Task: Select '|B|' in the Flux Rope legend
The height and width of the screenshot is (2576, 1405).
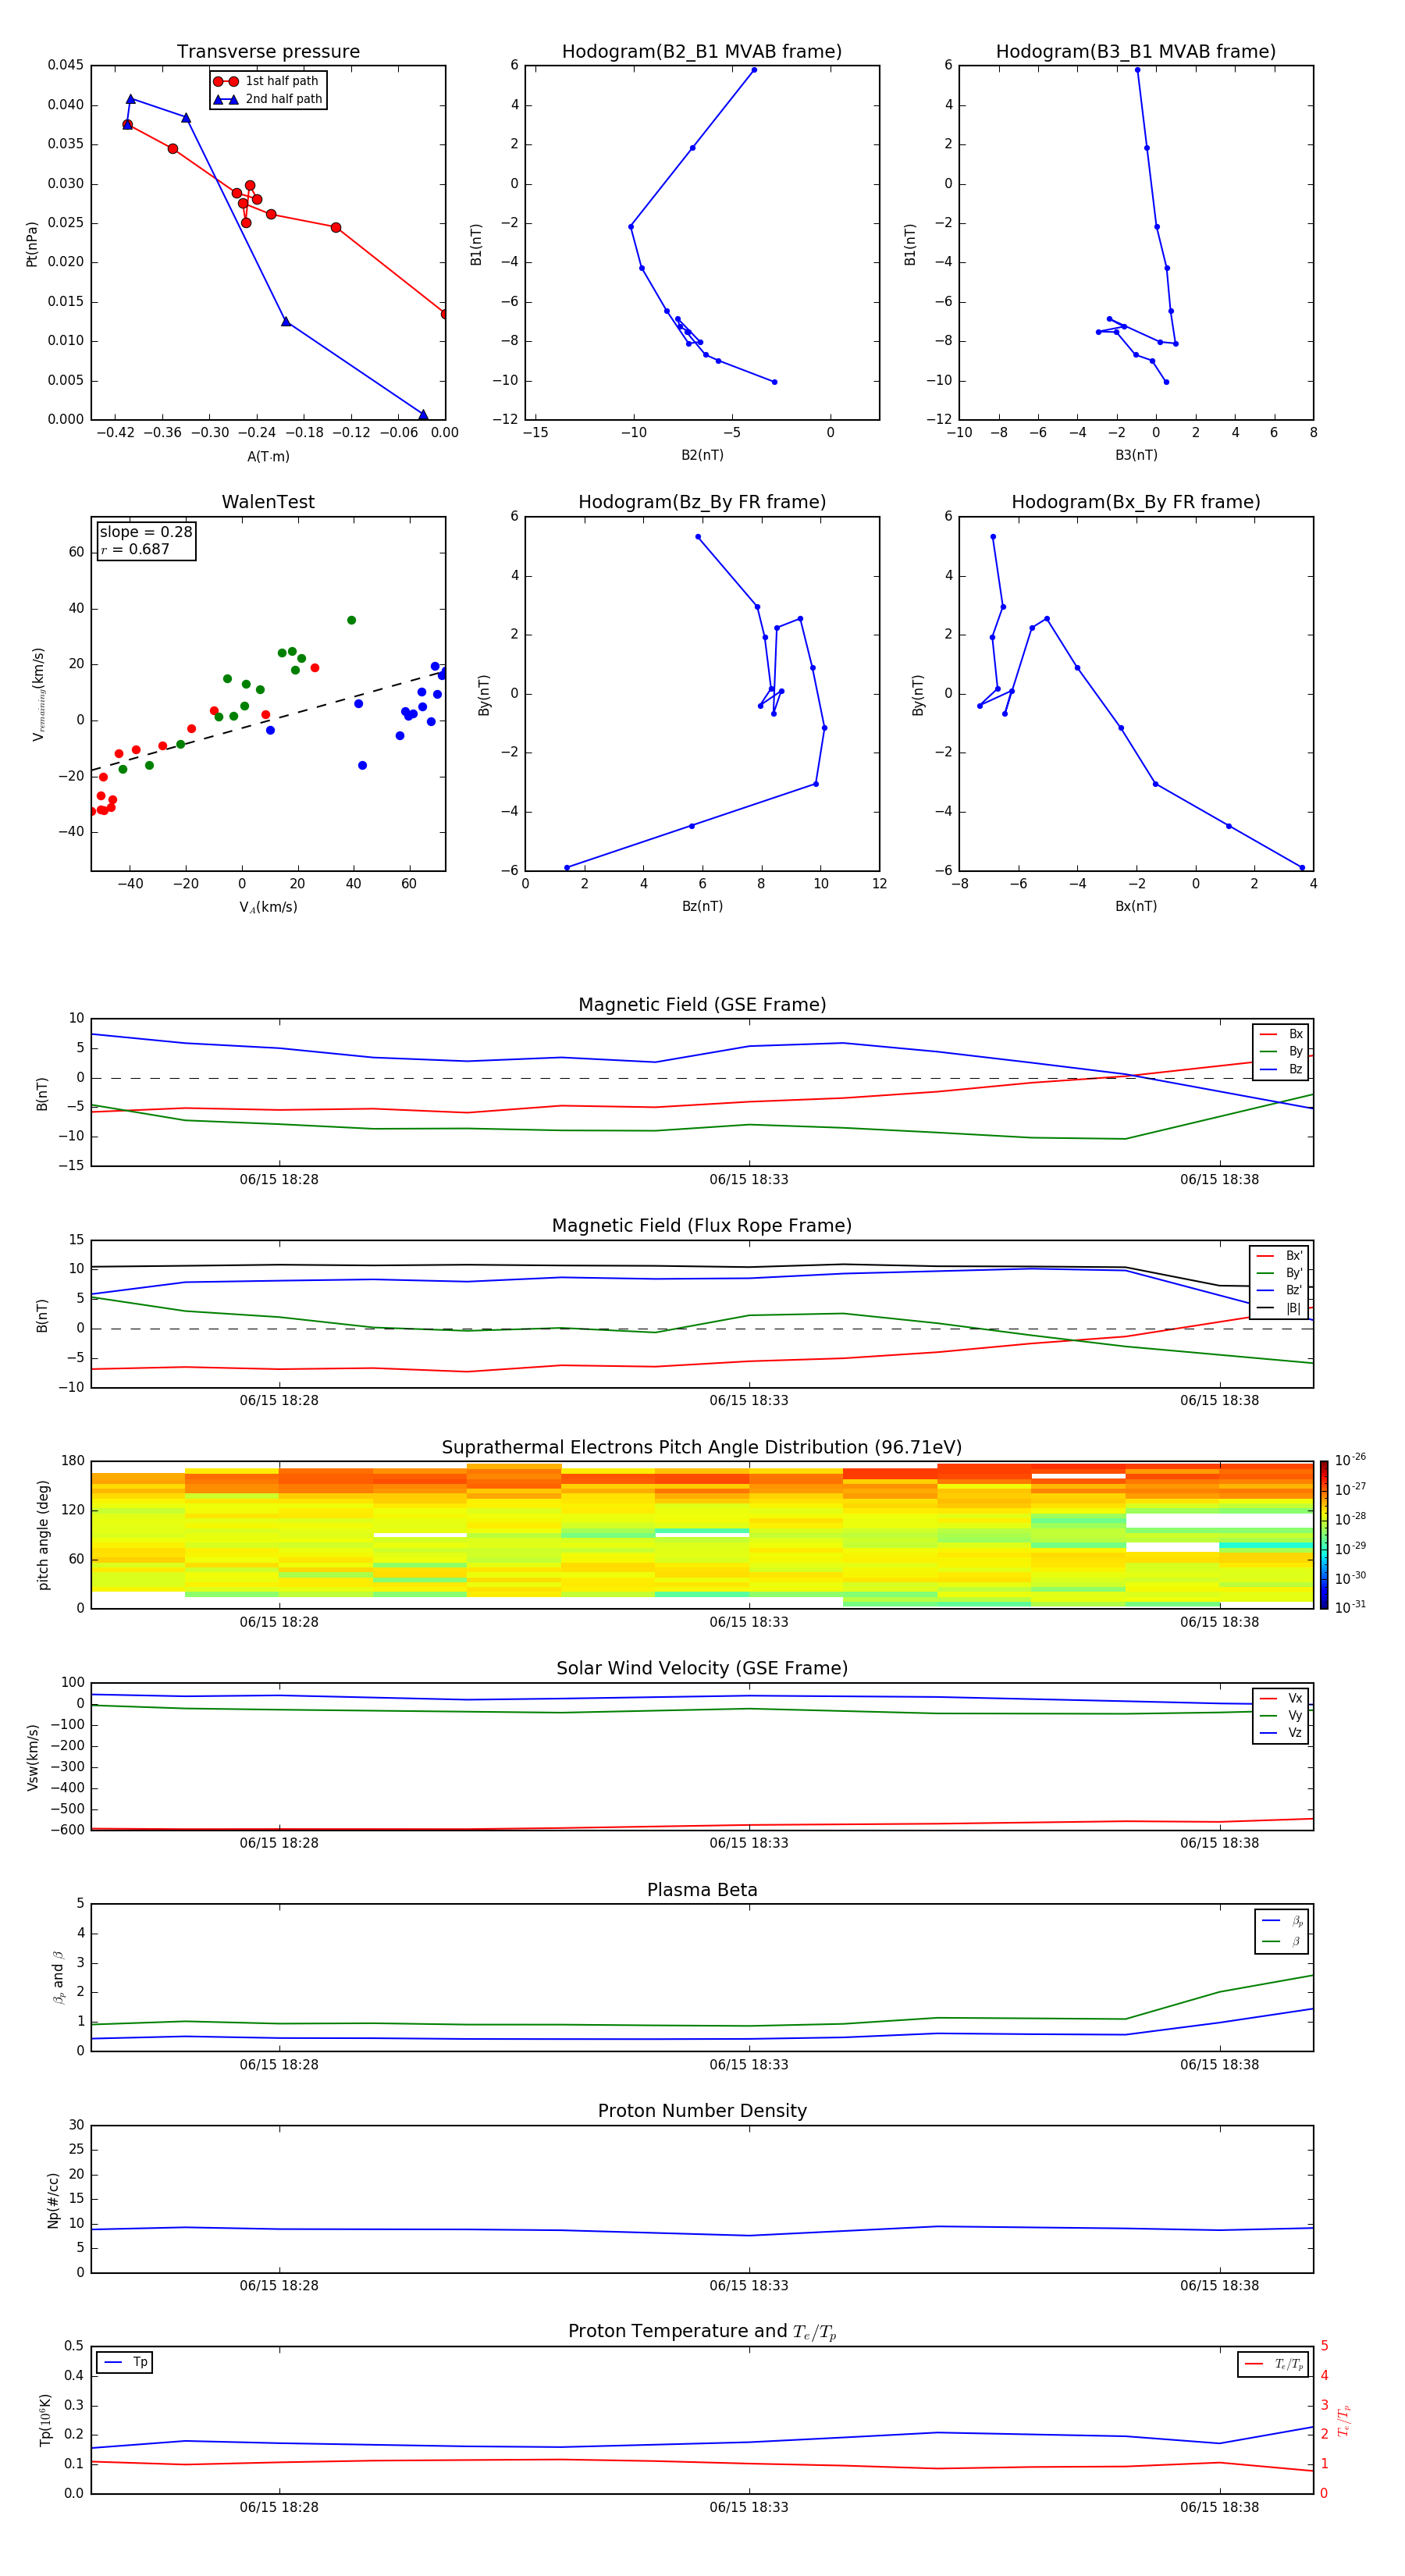Action: (x=1280, y=1308)
